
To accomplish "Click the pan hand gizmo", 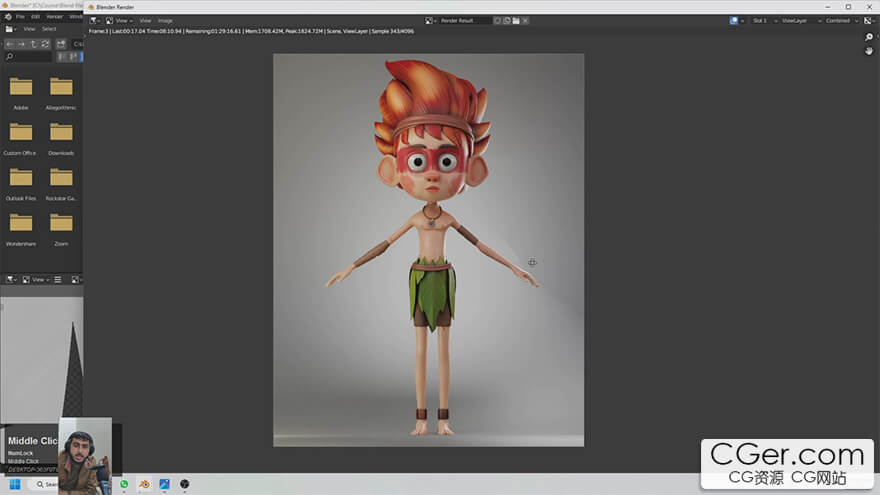I will pyautogui.click(x=869, y=51).
